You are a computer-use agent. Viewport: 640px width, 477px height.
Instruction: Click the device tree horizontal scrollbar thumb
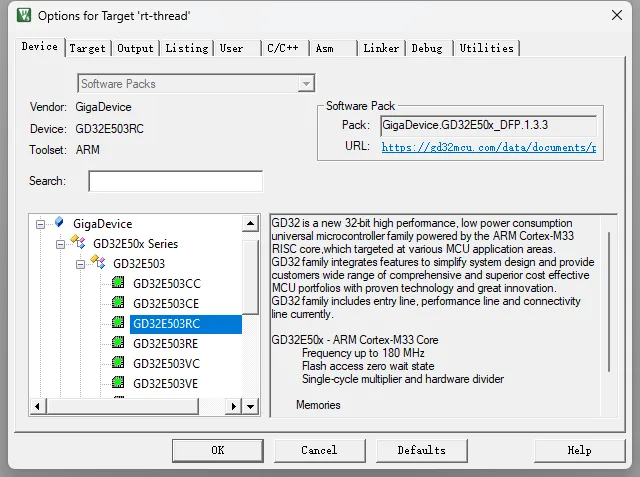point(122,406)
